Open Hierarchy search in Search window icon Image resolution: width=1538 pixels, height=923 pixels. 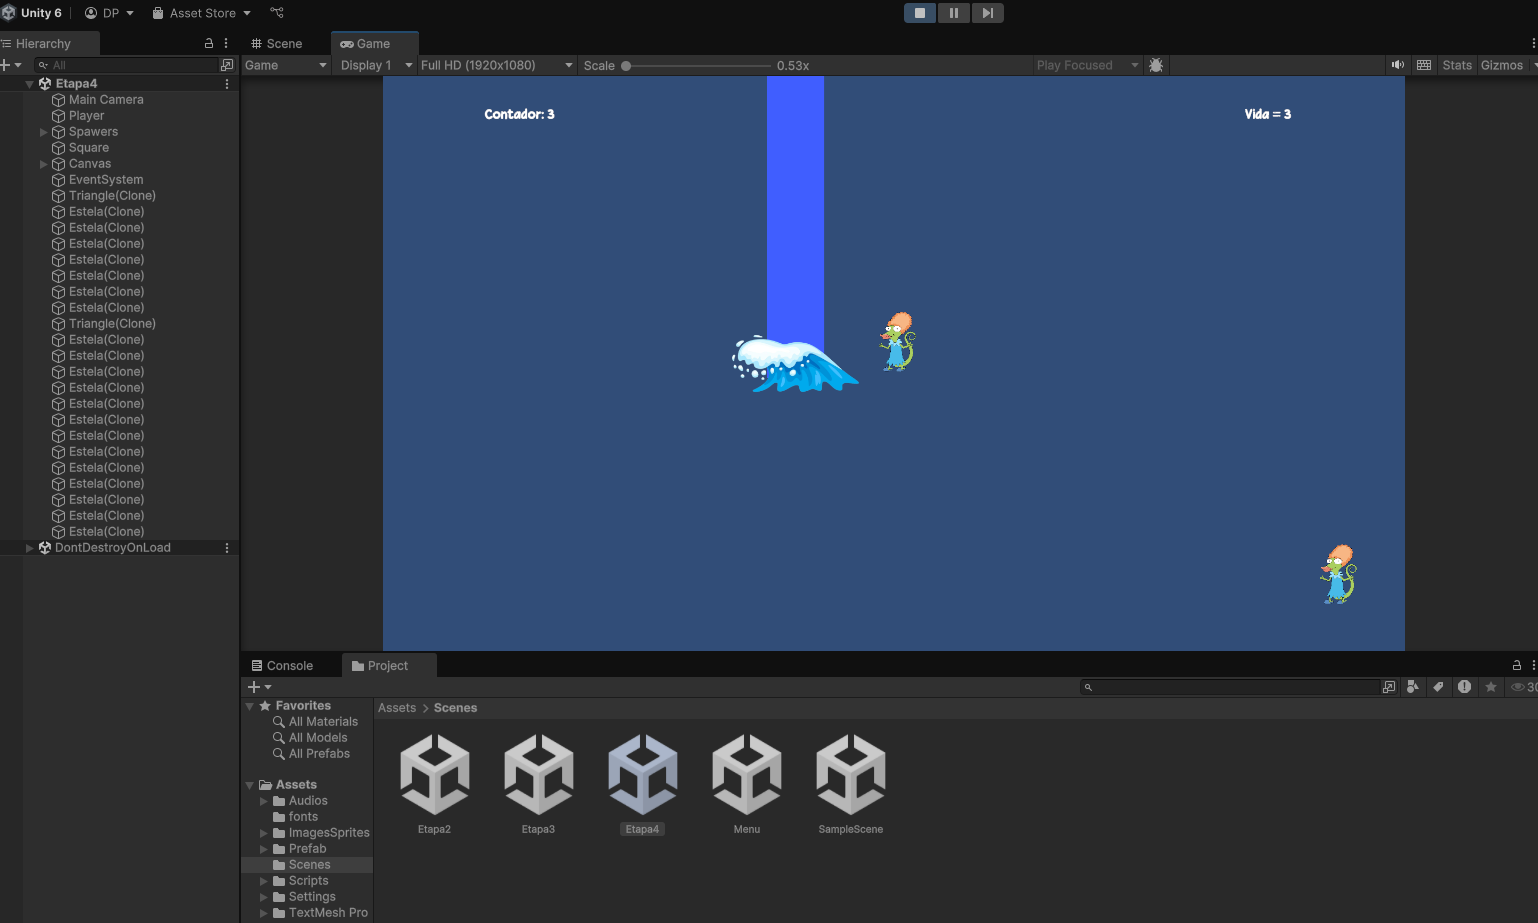coord(227,65)
